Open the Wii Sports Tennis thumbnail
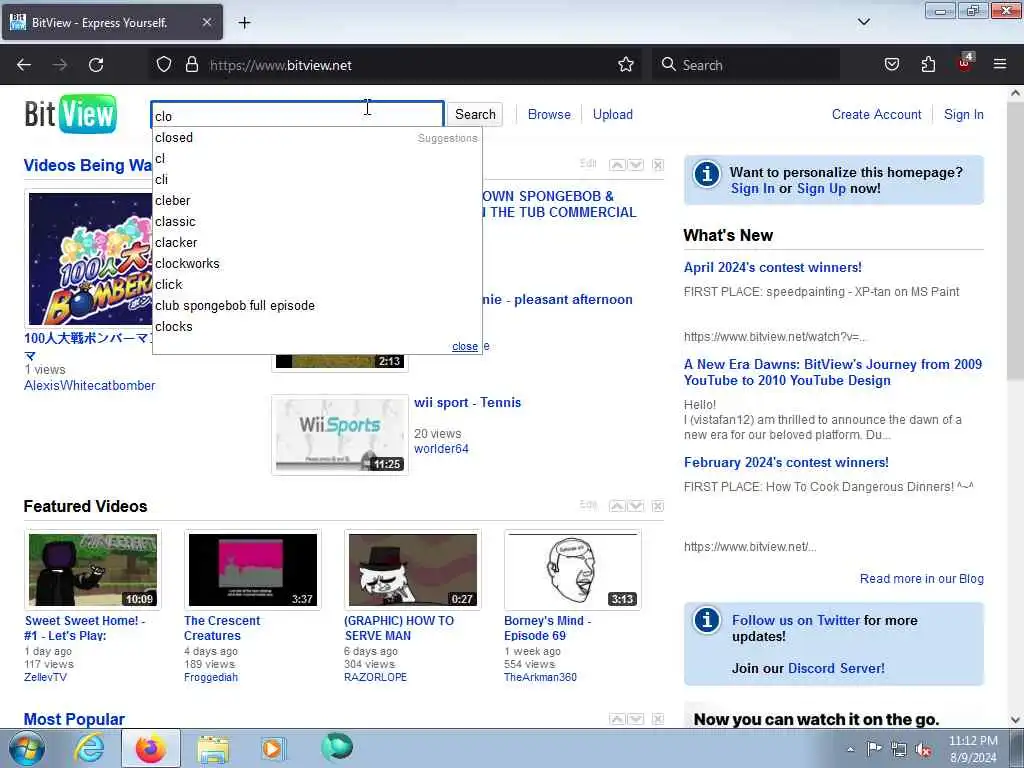 (x=340, y=434)
